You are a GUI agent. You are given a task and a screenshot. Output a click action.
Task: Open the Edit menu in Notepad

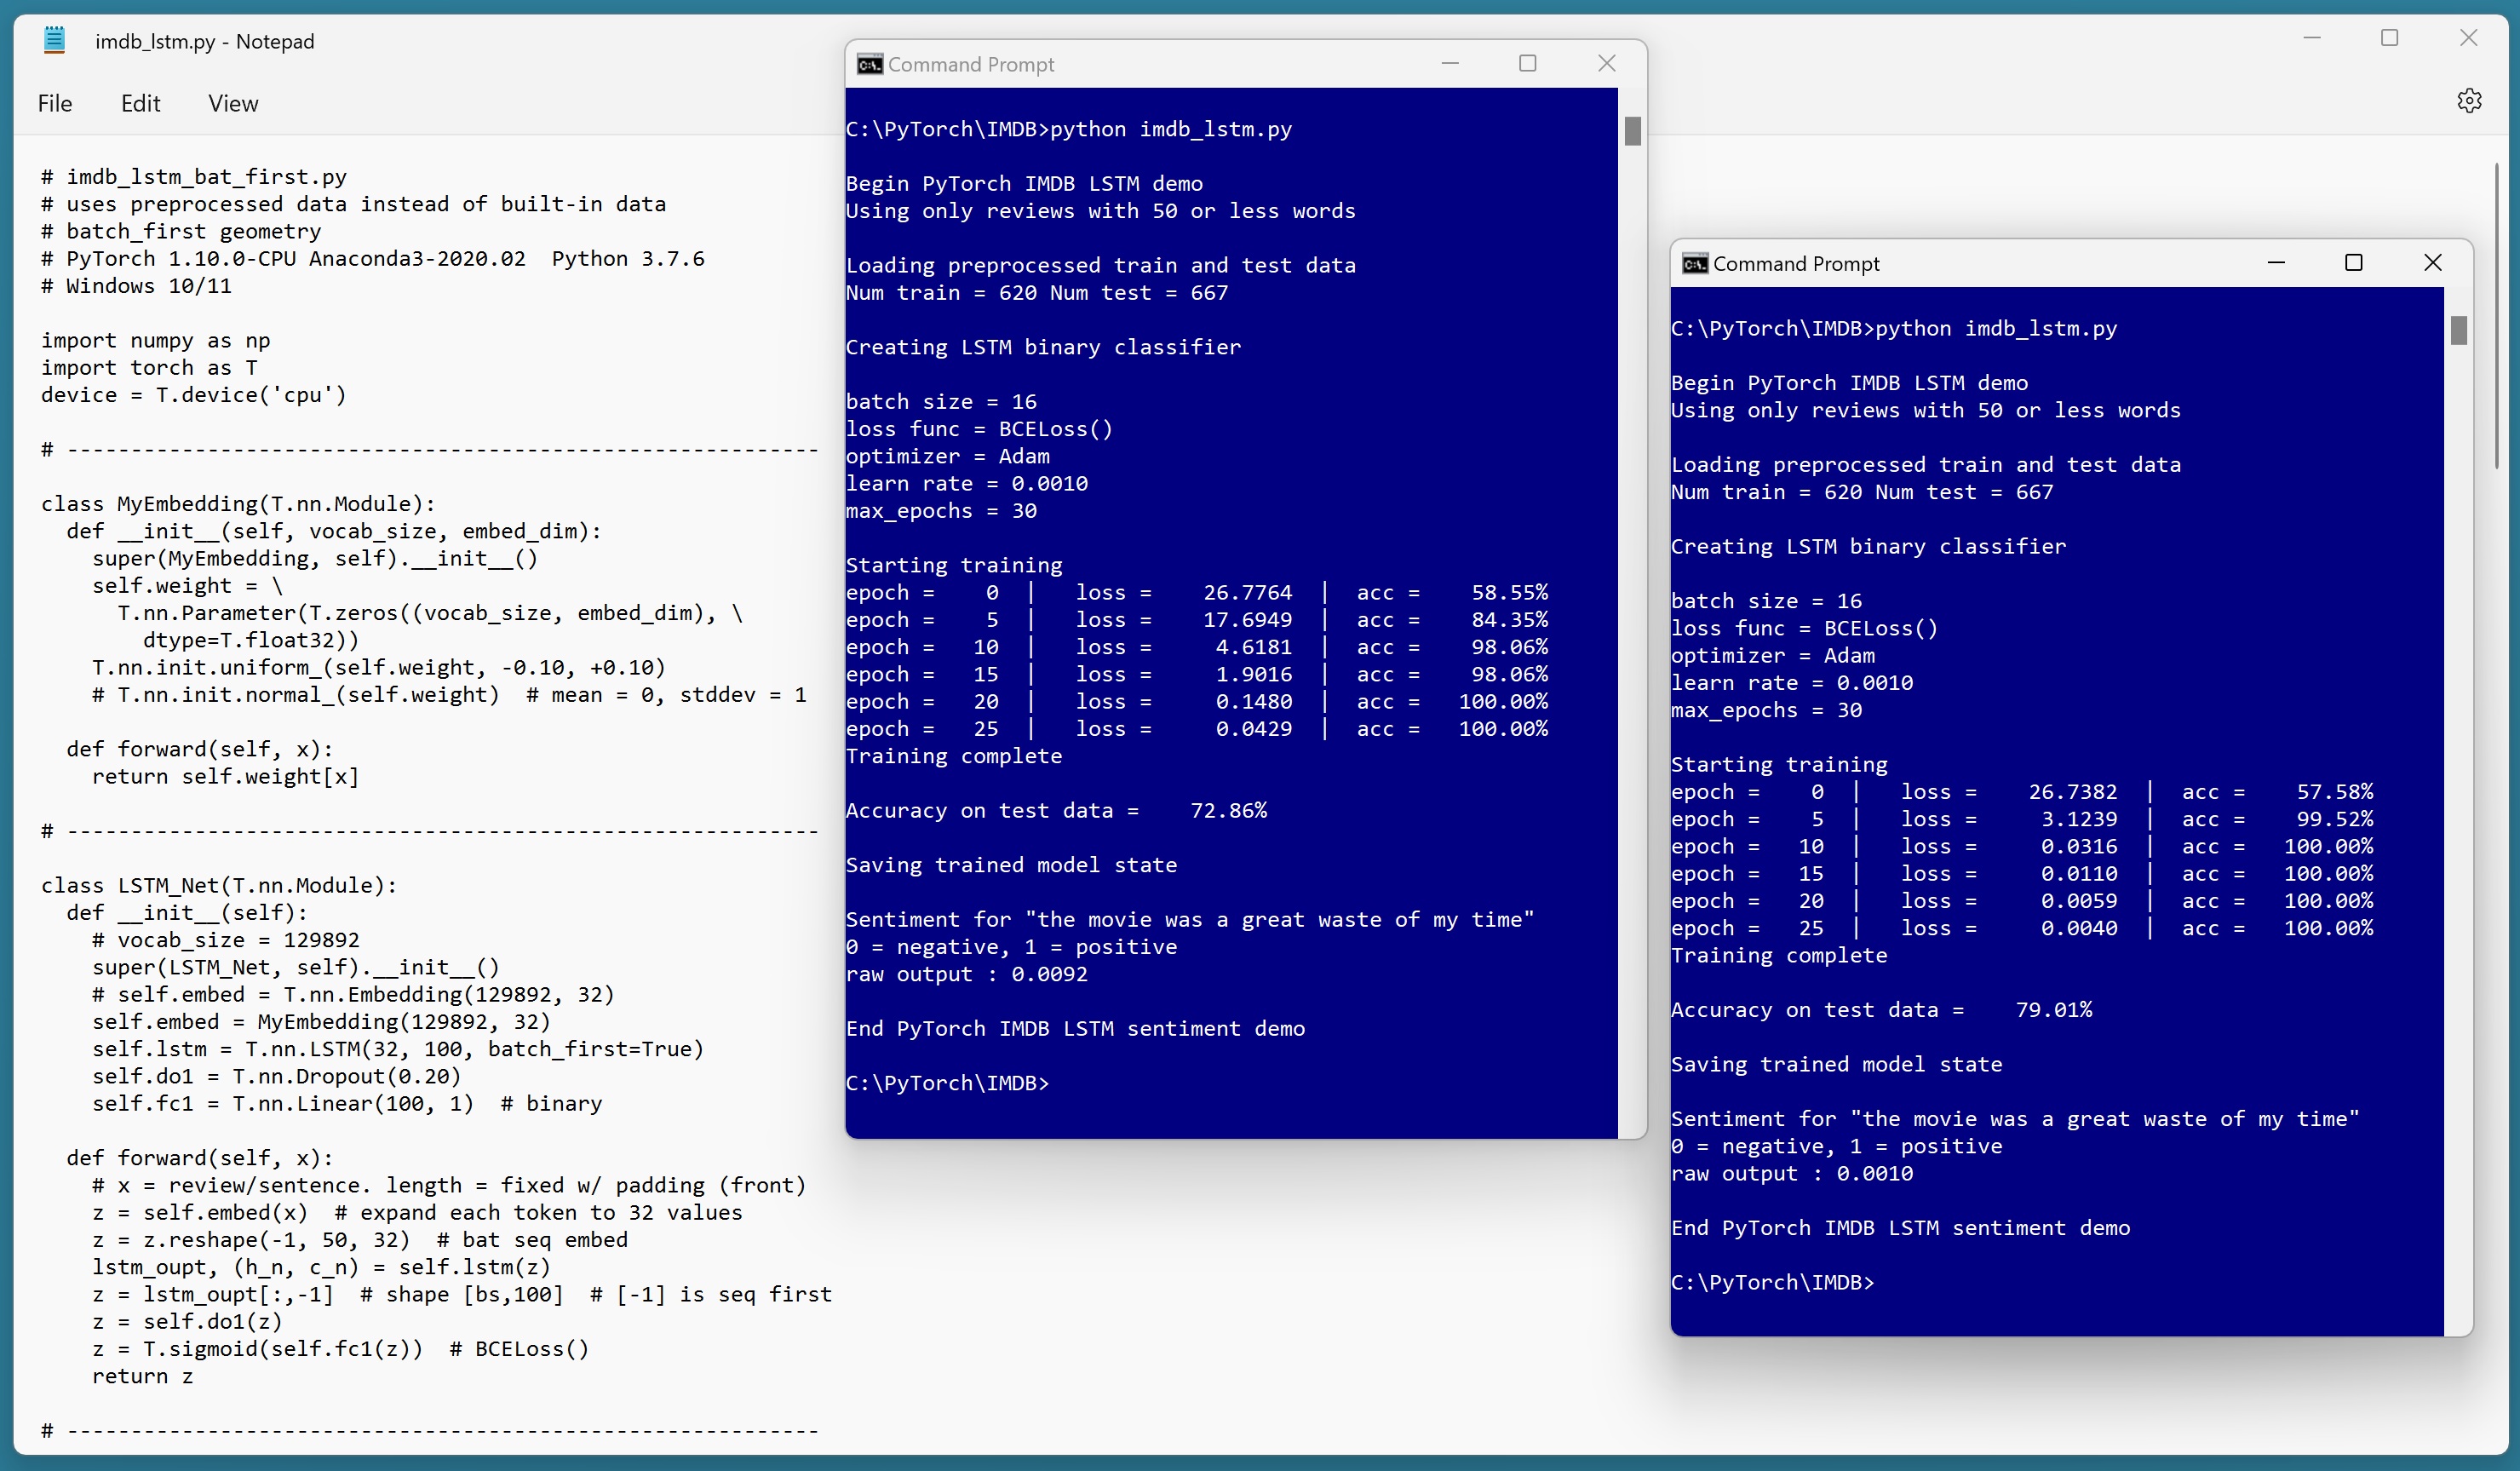coord(140,104)
